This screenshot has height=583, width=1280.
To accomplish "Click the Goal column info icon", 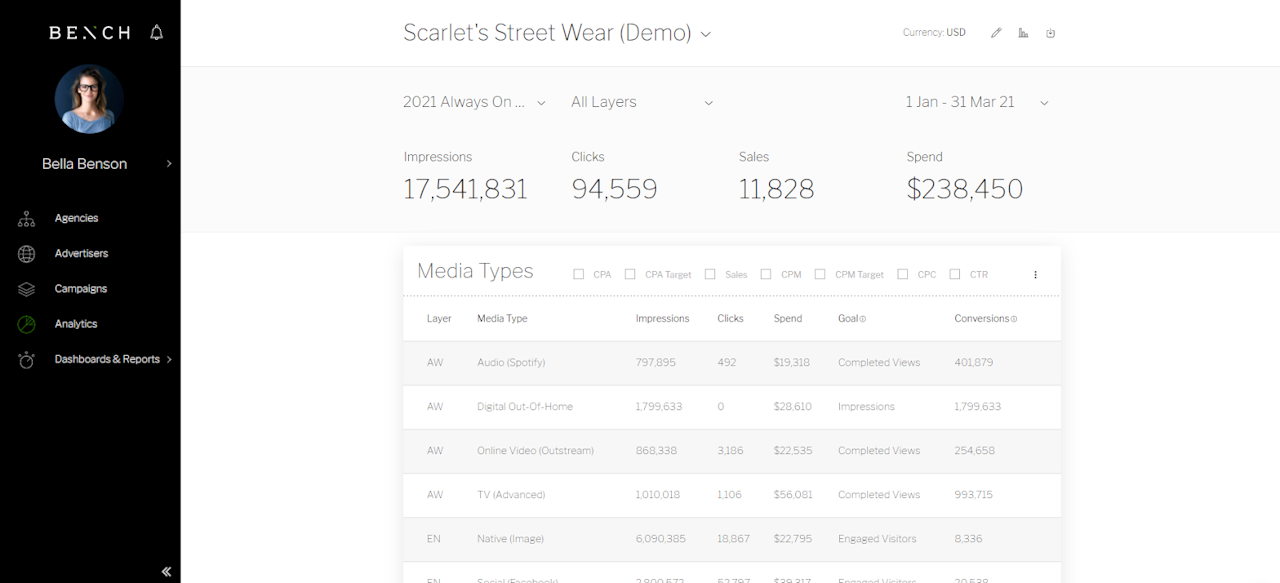I will click(x=863, y=319).
